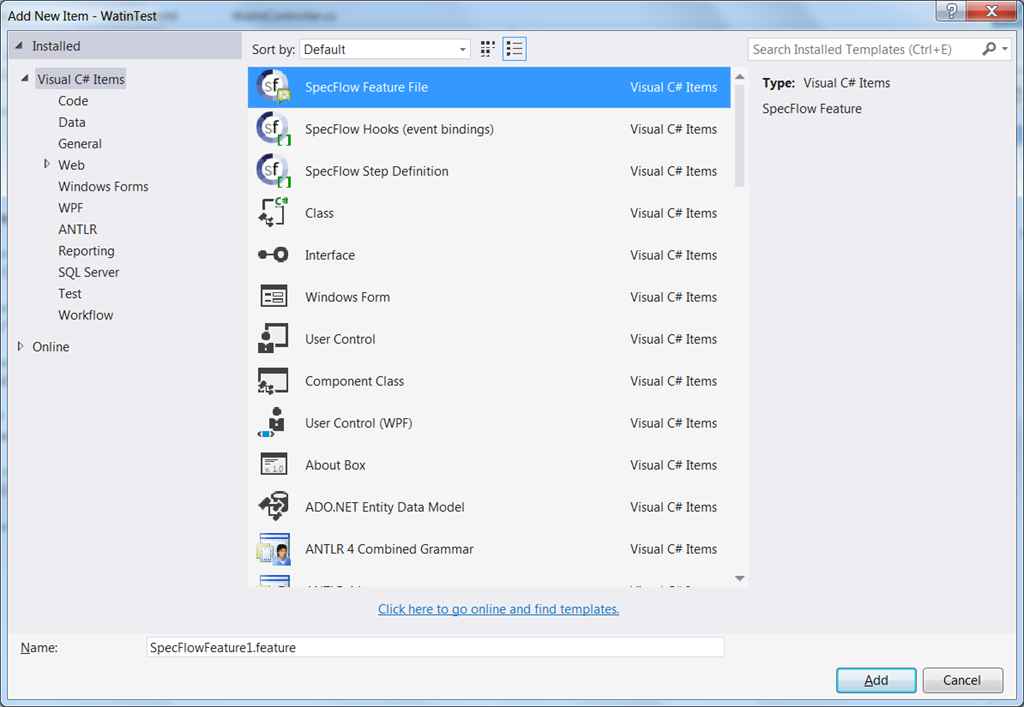The width and height of the screenshot is (1024, 707).
Task: Click the scroll down arrow of template list
Action: coord(739,578)
